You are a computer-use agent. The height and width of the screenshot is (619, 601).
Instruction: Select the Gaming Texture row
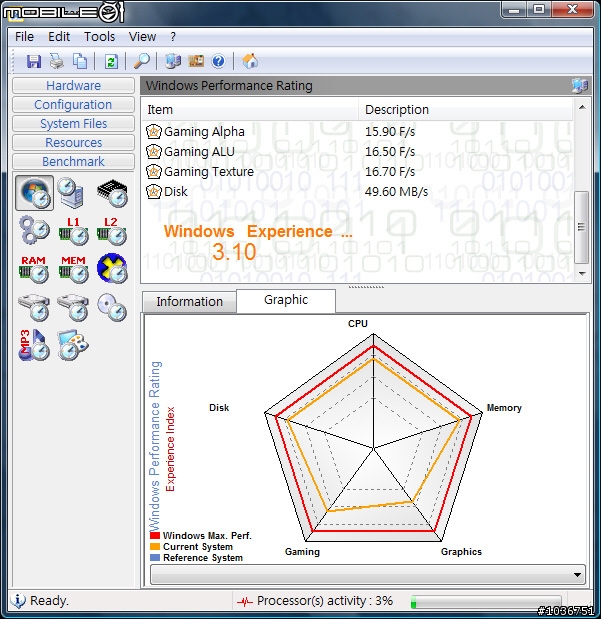(x=357, y=172)
